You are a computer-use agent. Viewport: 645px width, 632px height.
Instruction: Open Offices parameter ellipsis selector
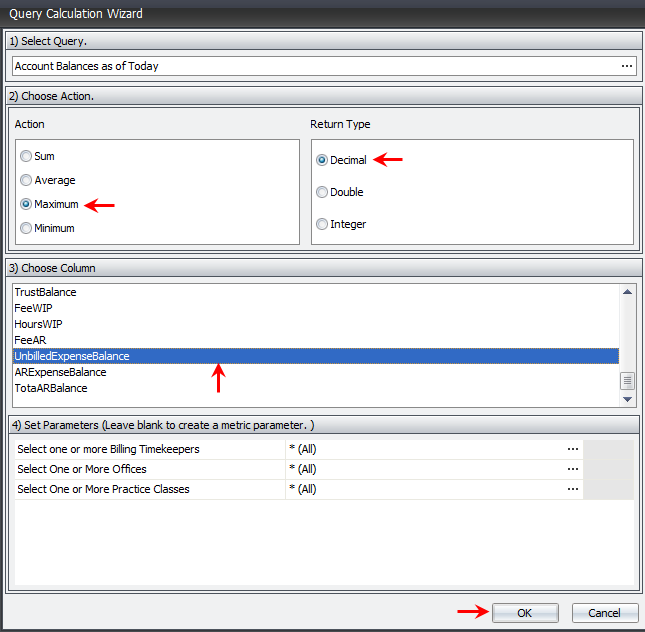pos(572,469)
